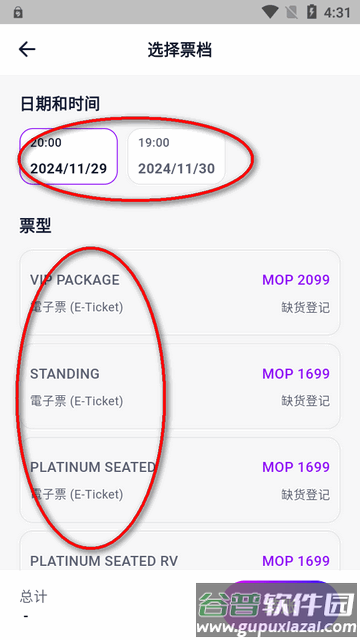Select the 19:00 2024/11/30 date option

point(176,156)
